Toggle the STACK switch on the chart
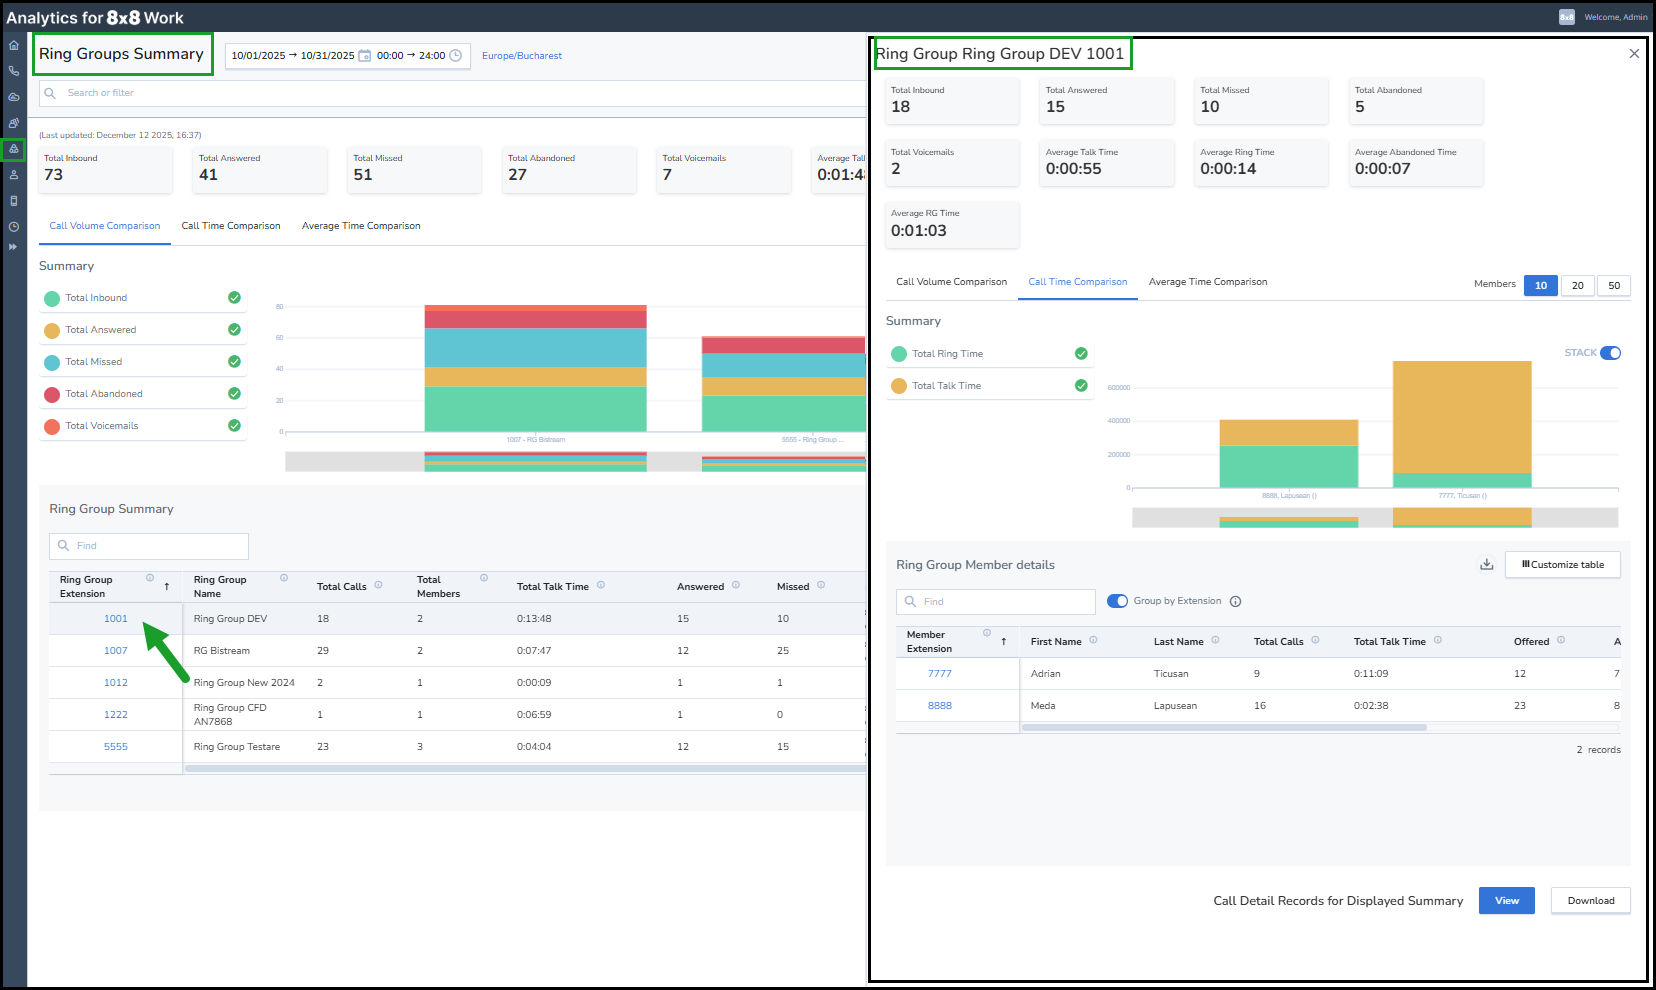This screenshot has height=990, width=1656. [1610, 353]
